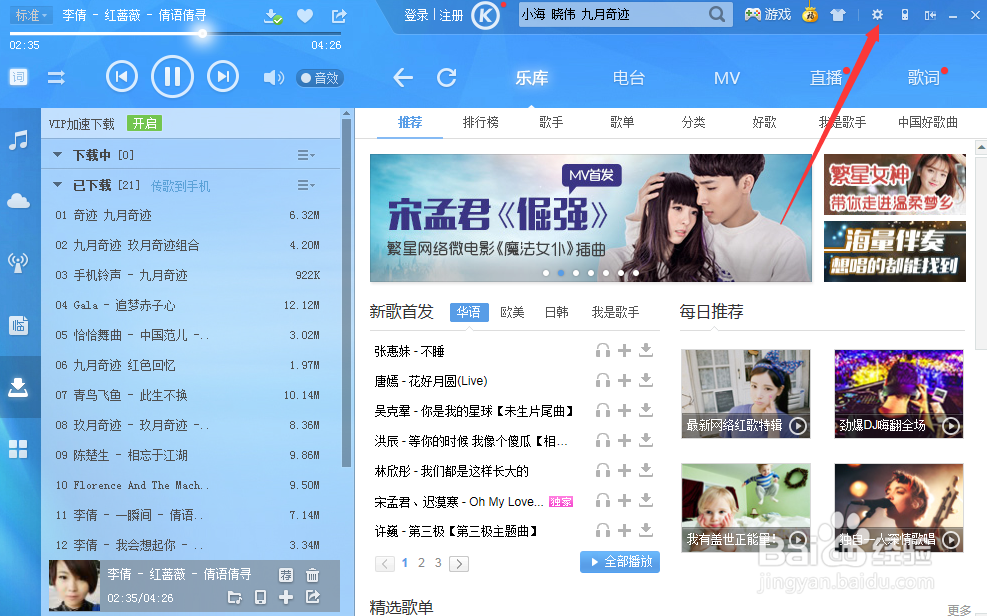This screenshot has height=616, width=987.
Task: Open the desktop lyrics 词 icon
Action: coord(18,77)
